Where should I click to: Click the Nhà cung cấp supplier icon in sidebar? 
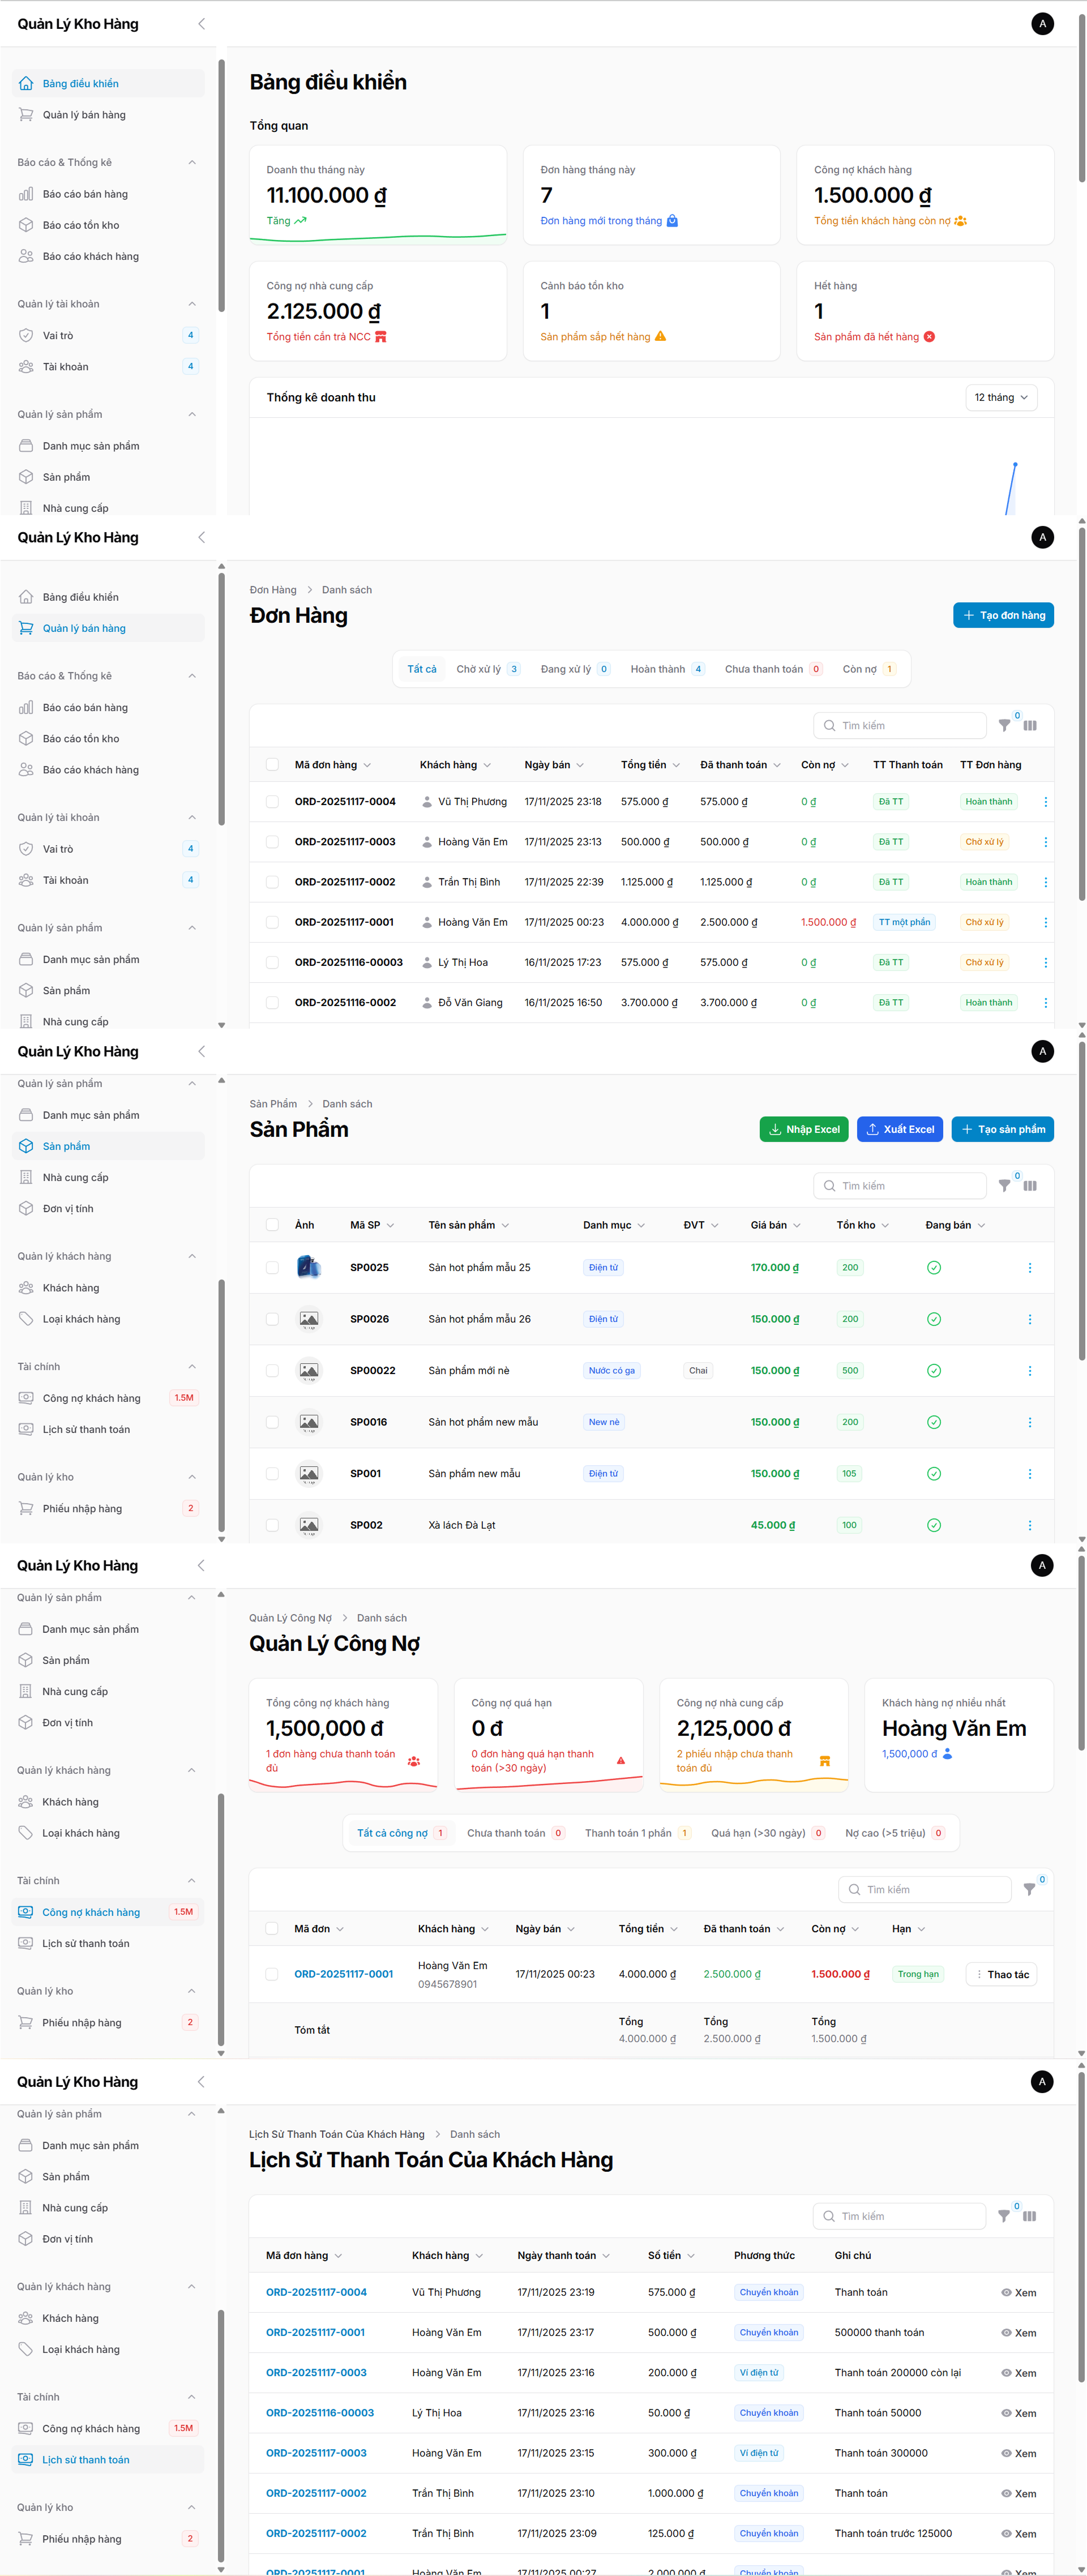(x=26, y=507)
